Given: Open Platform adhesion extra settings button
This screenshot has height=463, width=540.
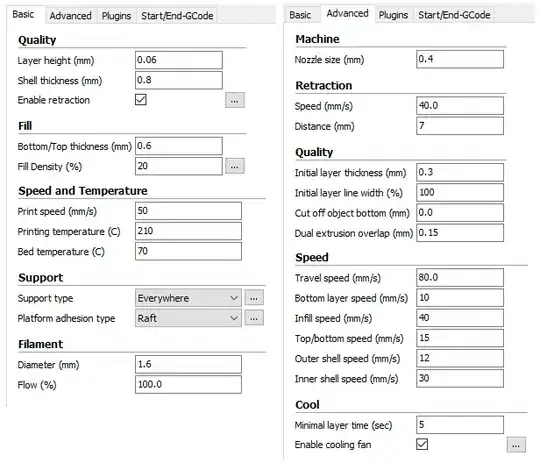Looking at the screenshot, I should 254,318.
